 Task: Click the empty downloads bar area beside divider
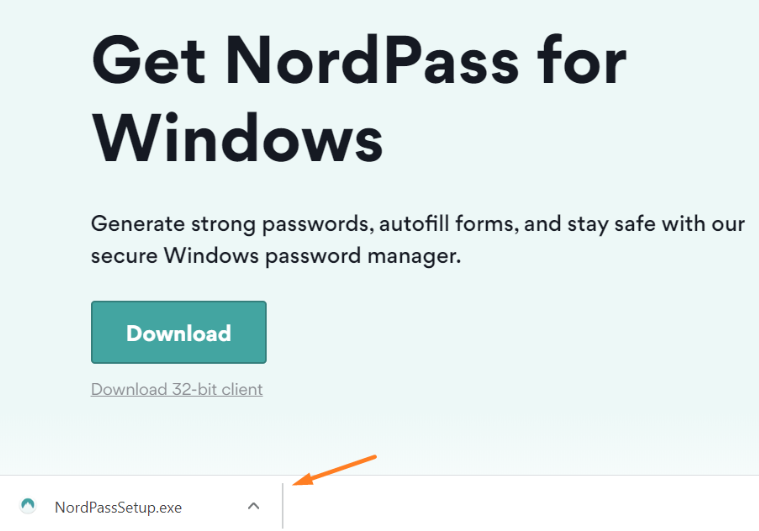point(520,504)
